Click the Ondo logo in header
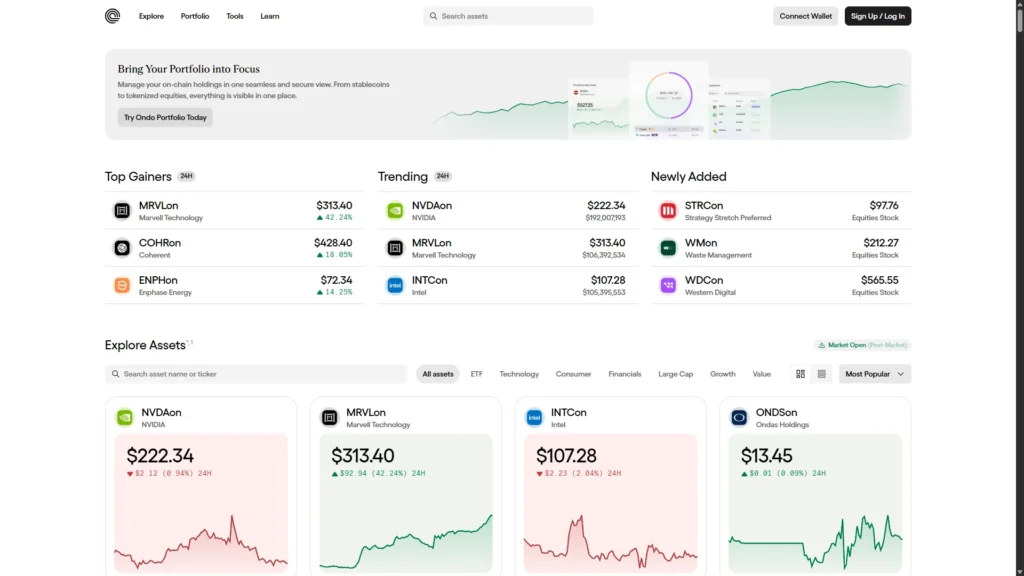Screen dimensions: 1024x576 112,16
